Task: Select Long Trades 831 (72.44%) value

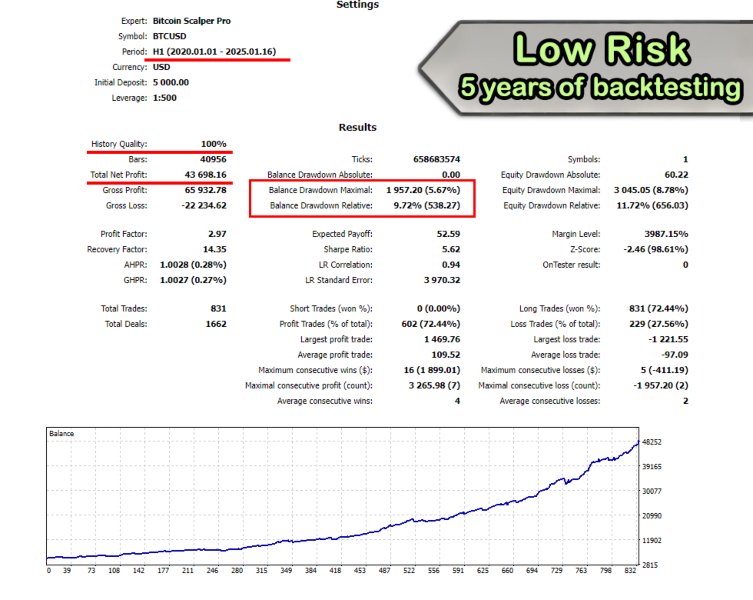Action: [658, 308]
